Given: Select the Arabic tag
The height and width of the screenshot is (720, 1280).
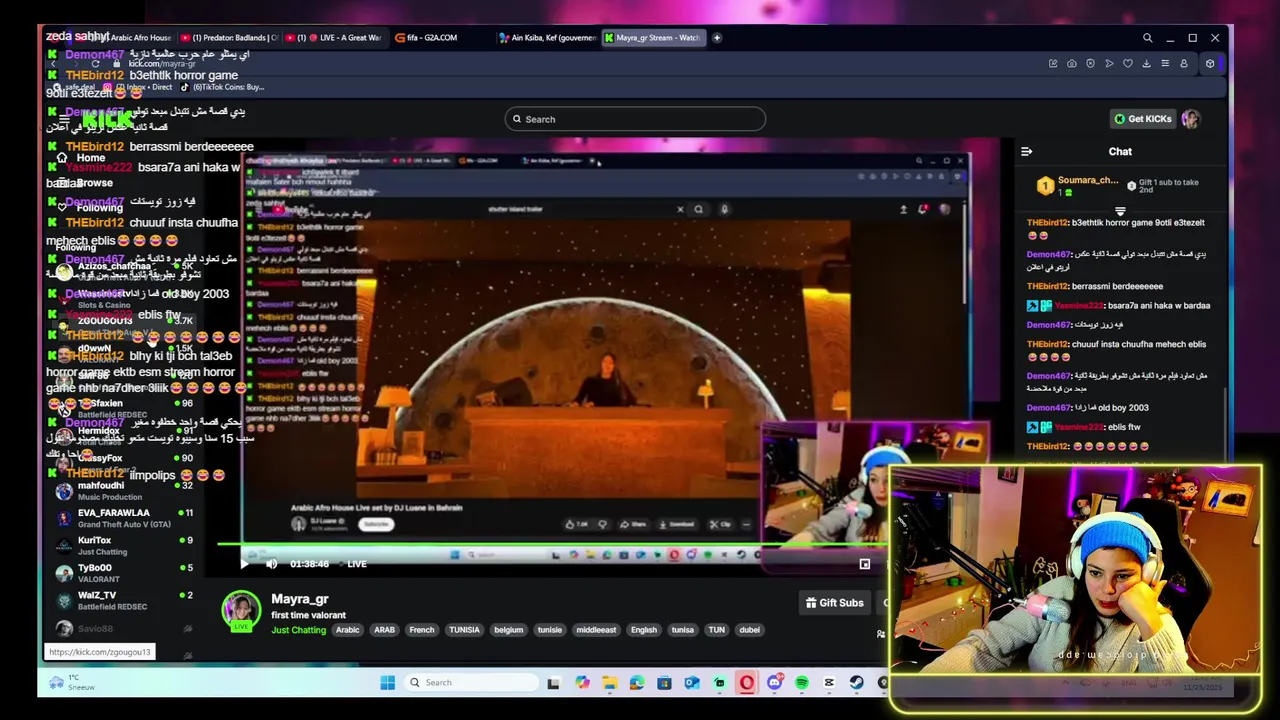Looking at the screenshot, I should point(347,630).
